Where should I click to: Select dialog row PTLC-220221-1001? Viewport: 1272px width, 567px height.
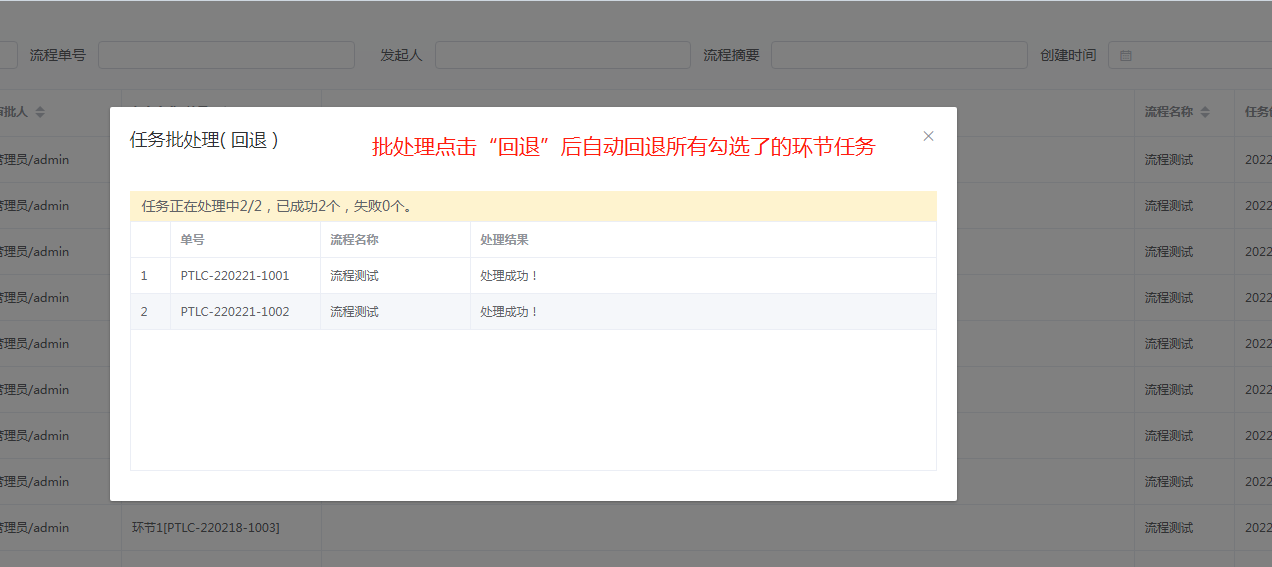[235, 276]
